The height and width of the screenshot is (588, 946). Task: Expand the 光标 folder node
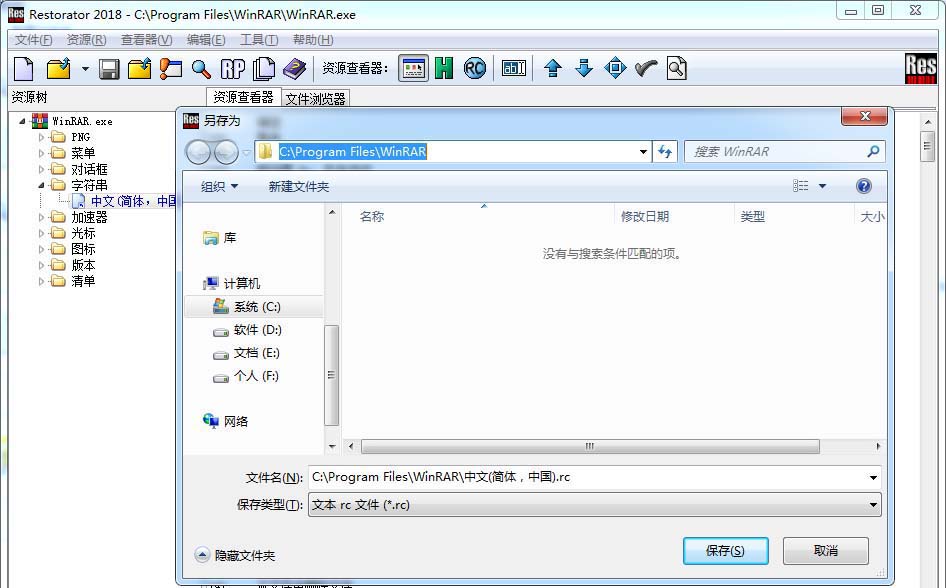(41, 233)
